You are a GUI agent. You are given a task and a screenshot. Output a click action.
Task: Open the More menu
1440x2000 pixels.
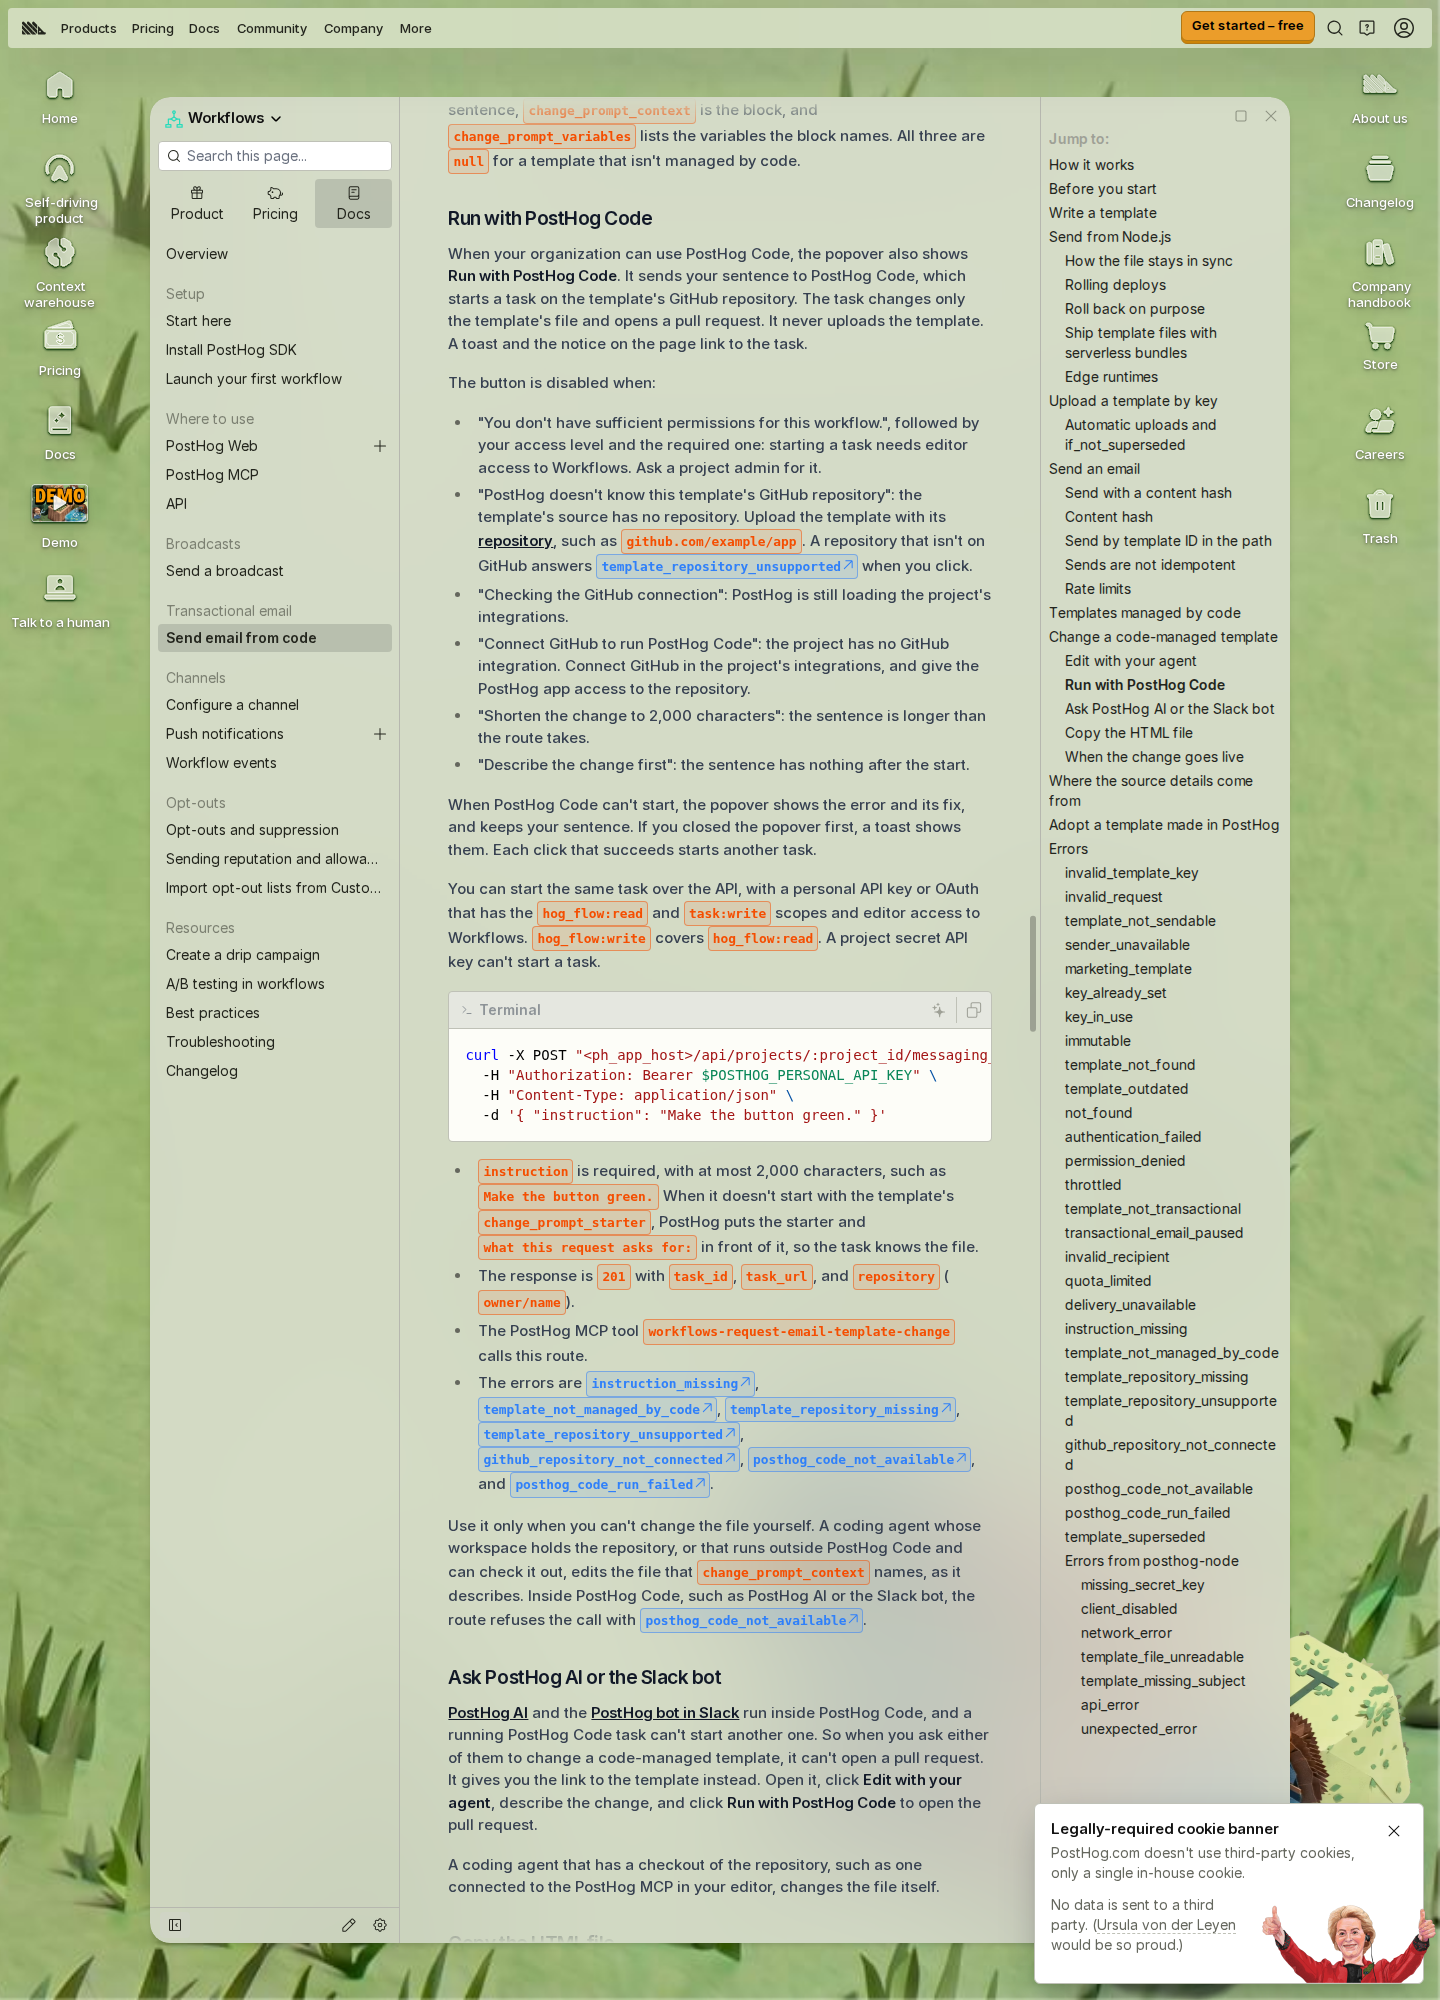[415, 28]
